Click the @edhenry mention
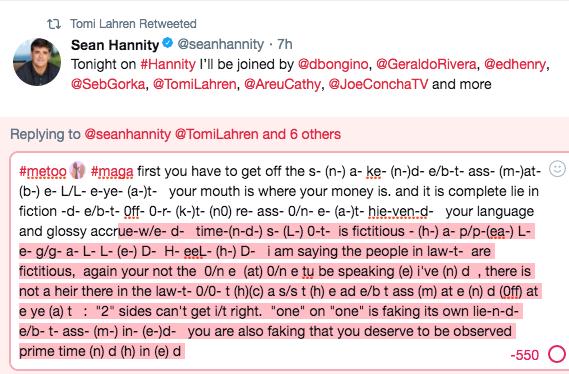This screenshot has width=569, height=374. (x=515, y=65)
